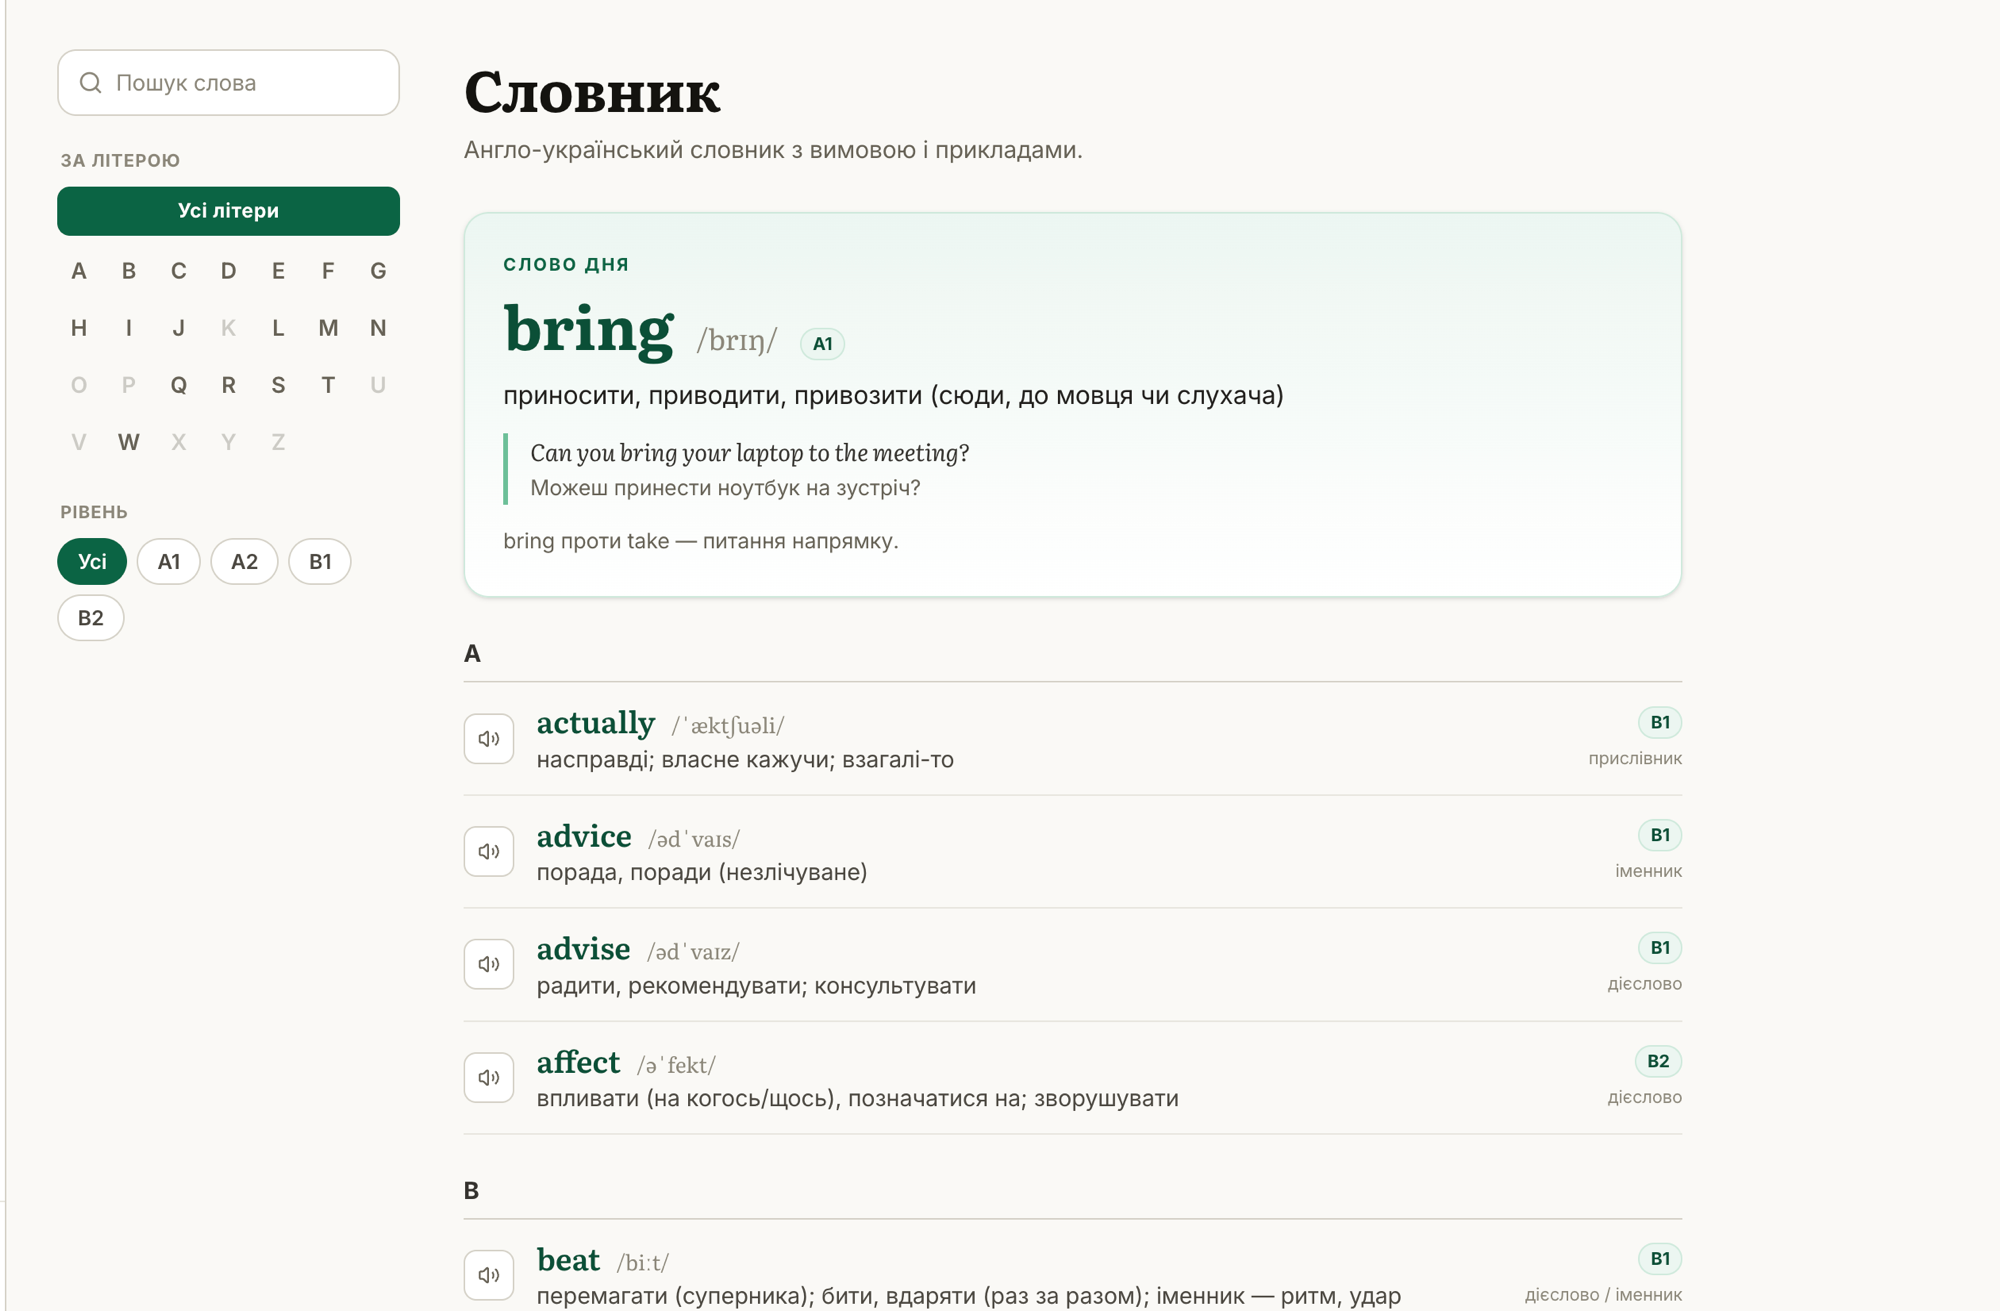Filter words by letter I
This screenshot has width=2000, height=1311.
[x=129, y=328]
